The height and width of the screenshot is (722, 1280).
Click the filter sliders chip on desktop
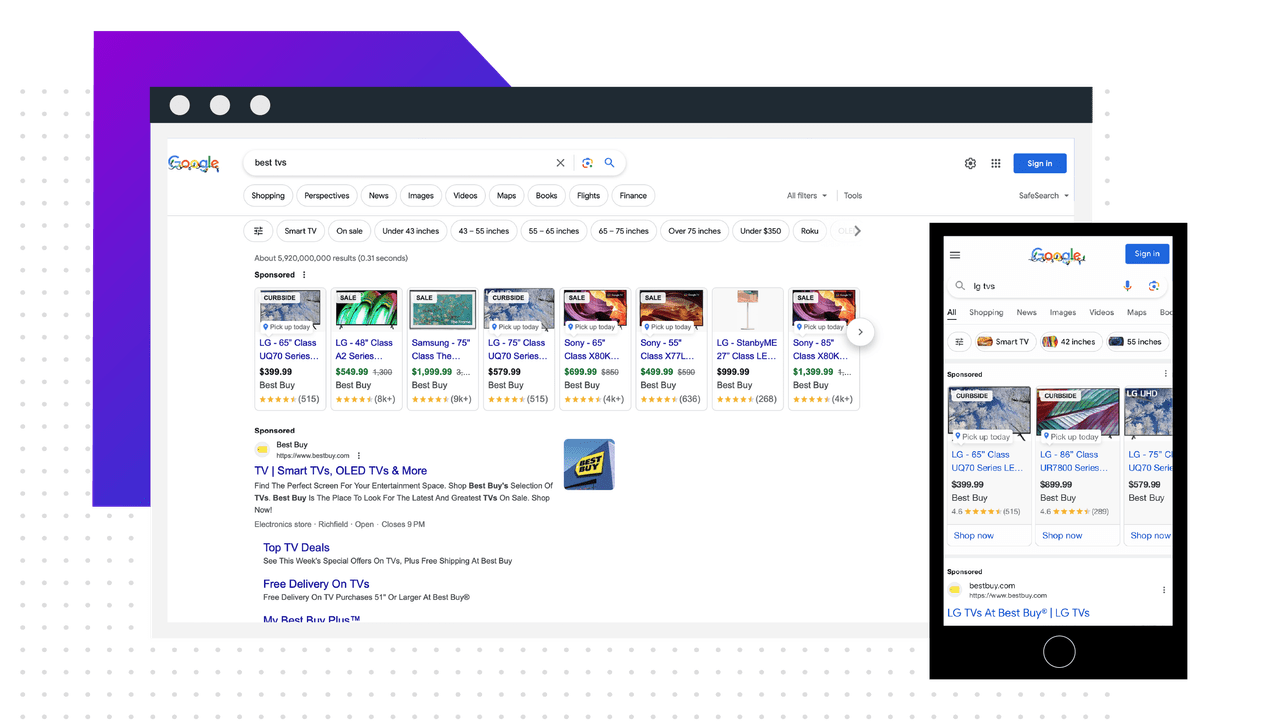click(258, 231)
